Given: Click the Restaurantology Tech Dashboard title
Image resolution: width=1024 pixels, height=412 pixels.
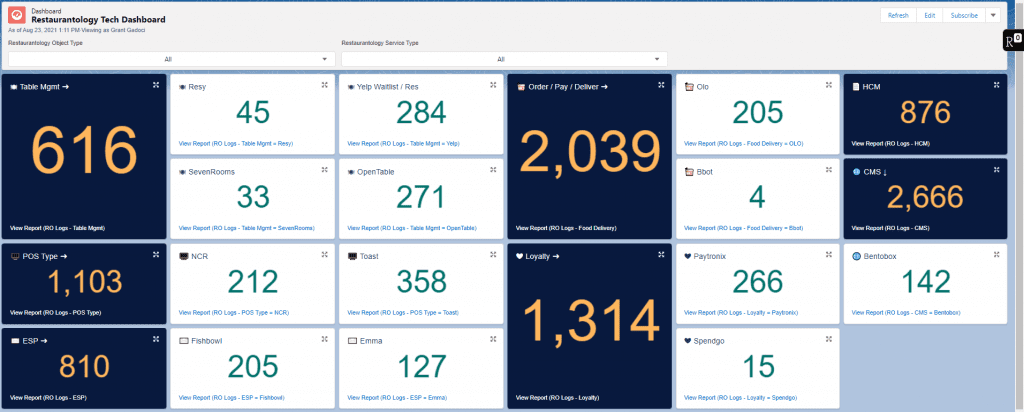Looking at the screenshot, I should point(98,20).
